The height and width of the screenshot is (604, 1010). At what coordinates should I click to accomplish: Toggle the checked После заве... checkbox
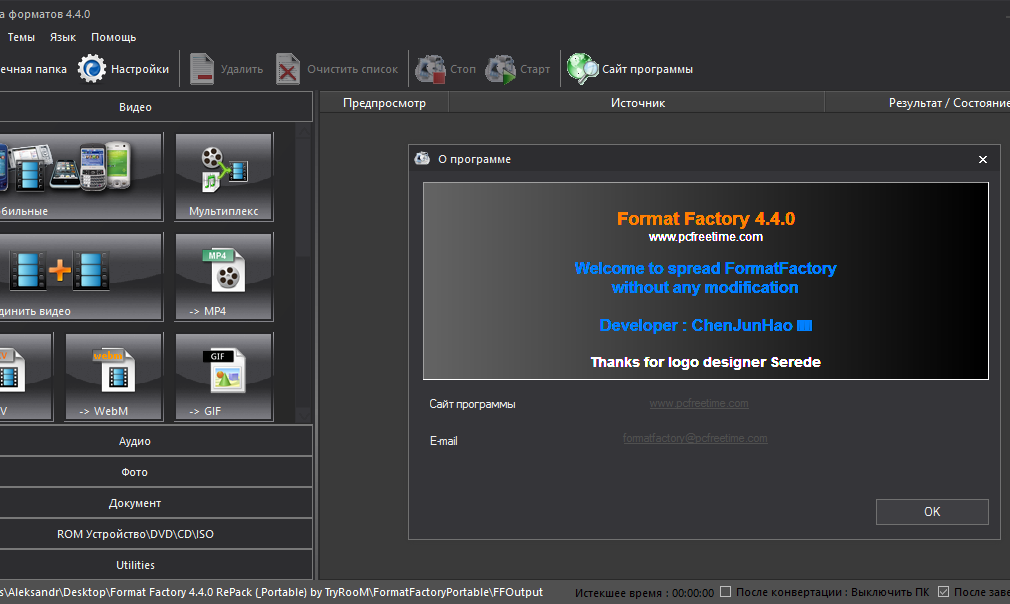tap(944, 592)
